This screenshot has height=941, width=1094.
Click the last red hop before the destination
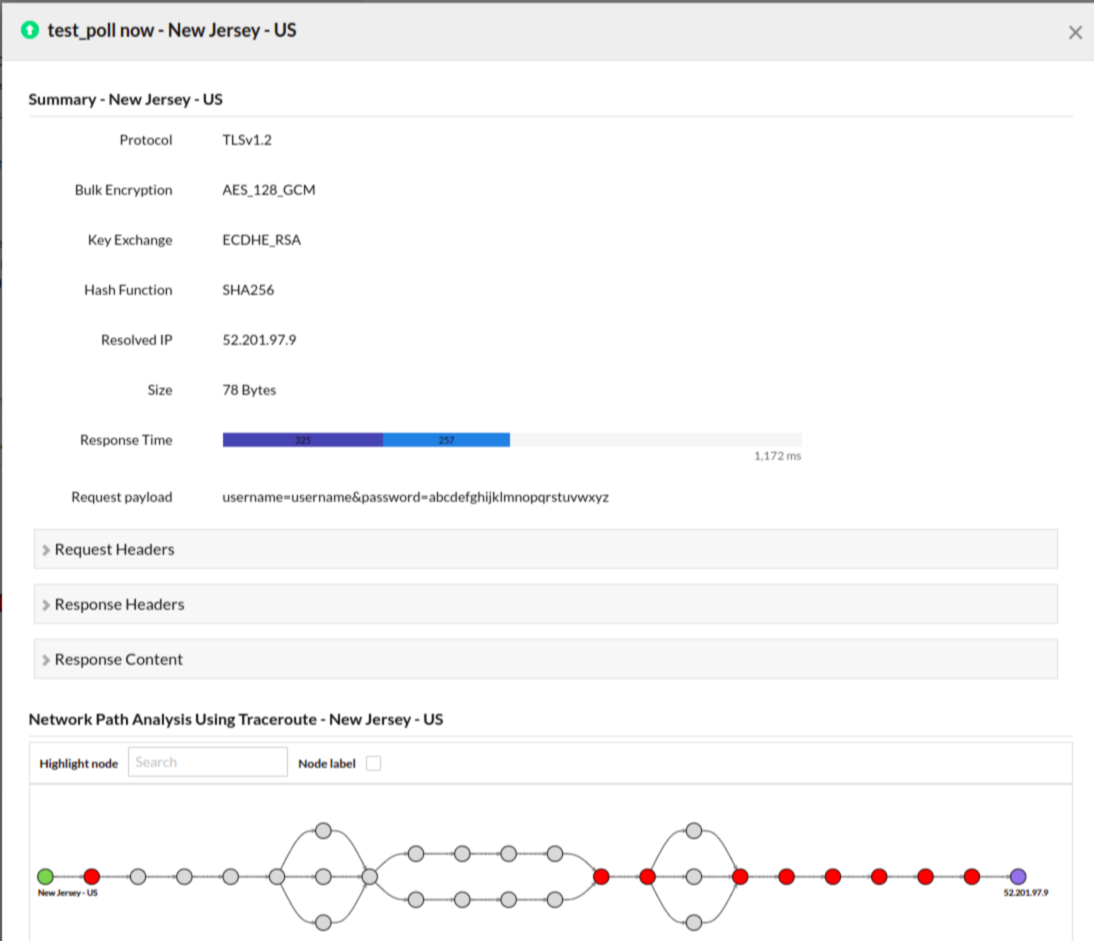click(970, 877)
